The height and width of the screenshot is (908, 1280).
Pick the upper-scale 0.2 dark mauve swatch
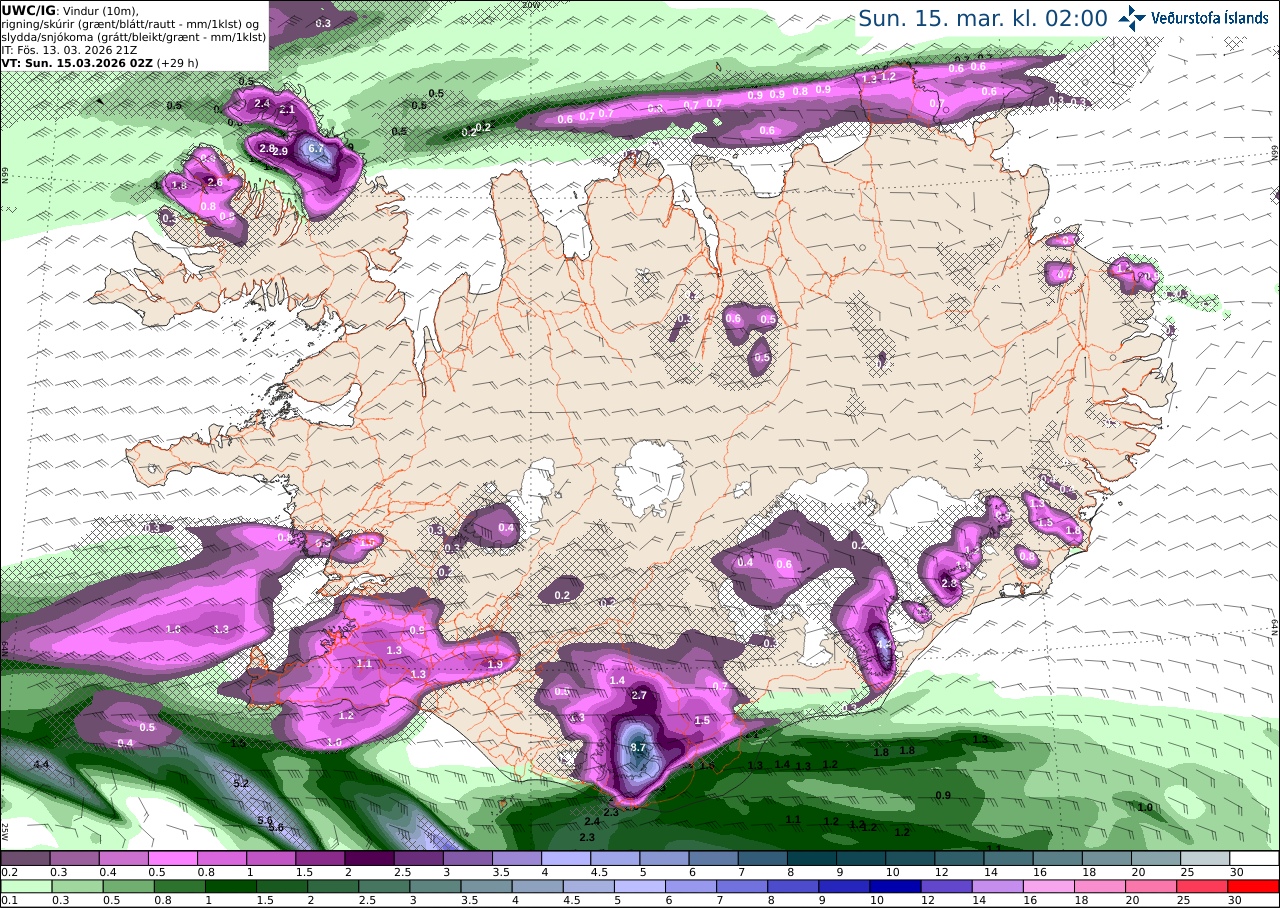coord(25,858)
